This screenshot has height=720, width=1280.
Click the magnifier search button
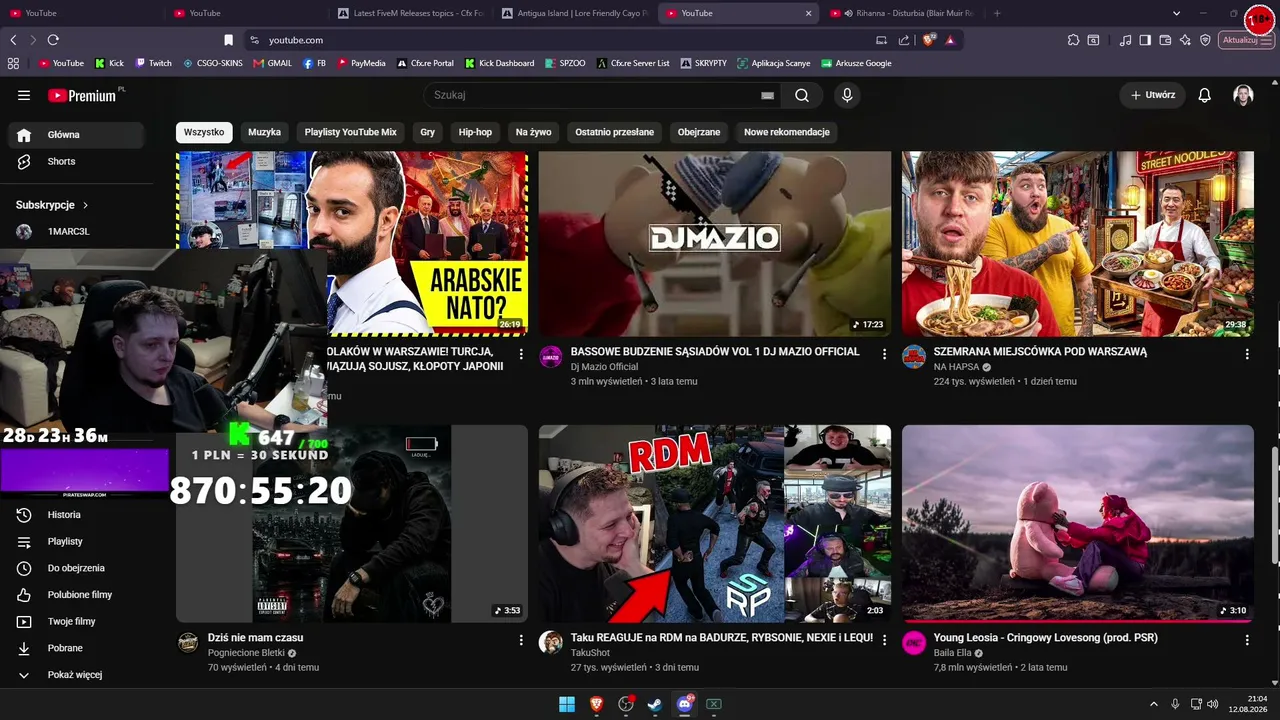point(802,95)
